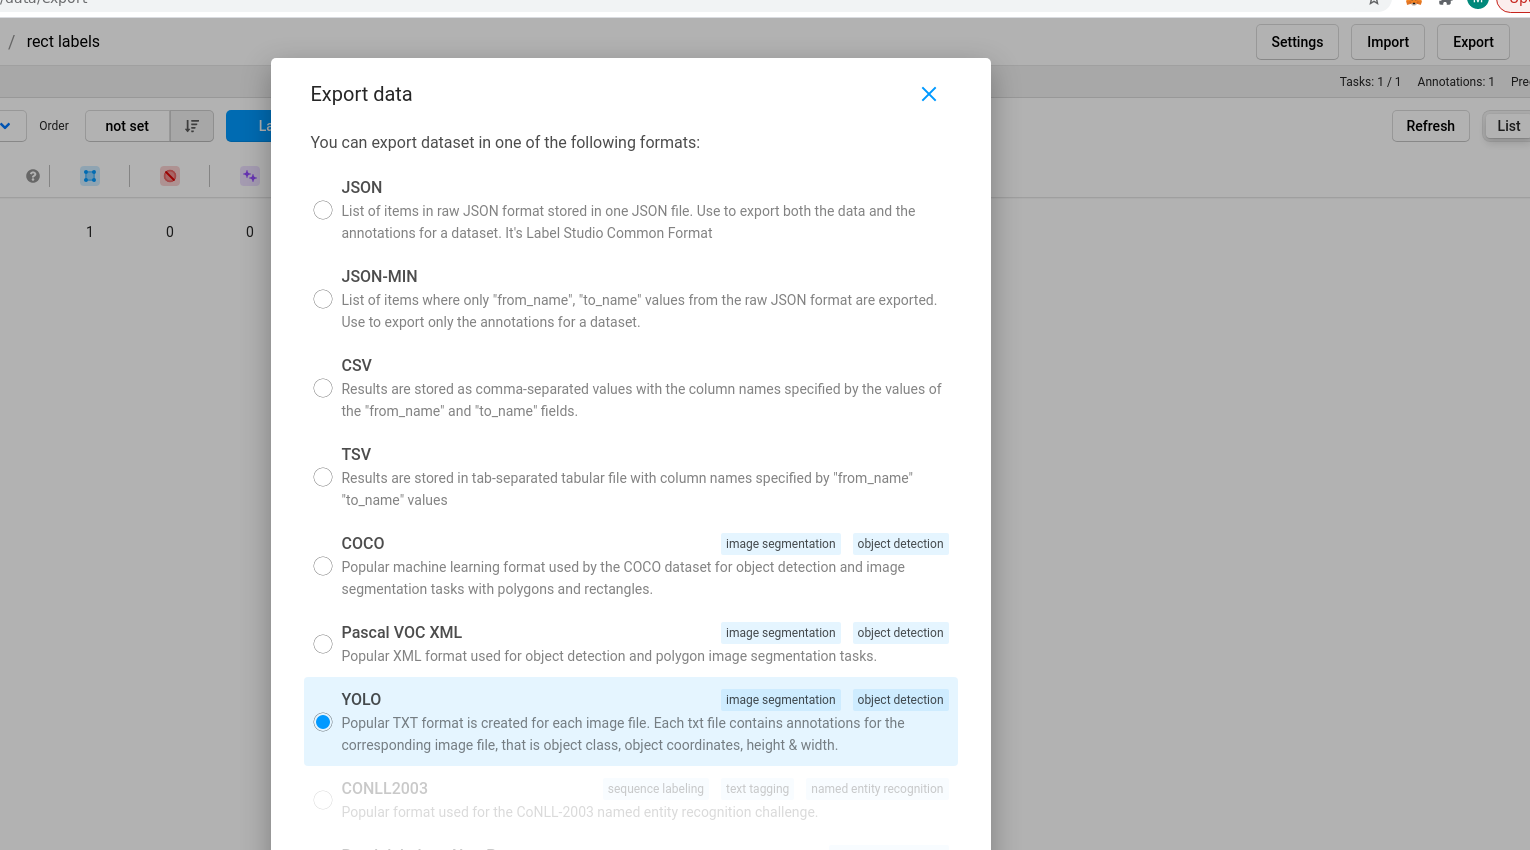Open the Order dropdown showing not set
1530x850 pixels.
127,126
